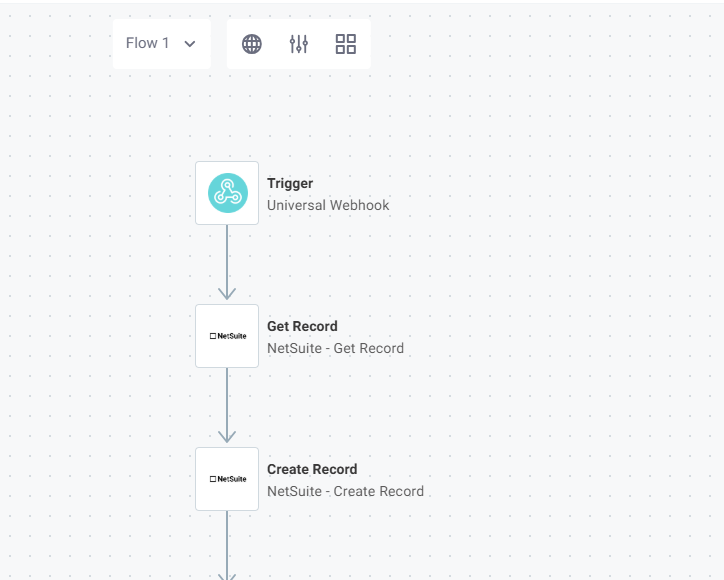Click the Get Record step title

pos(302,327)
